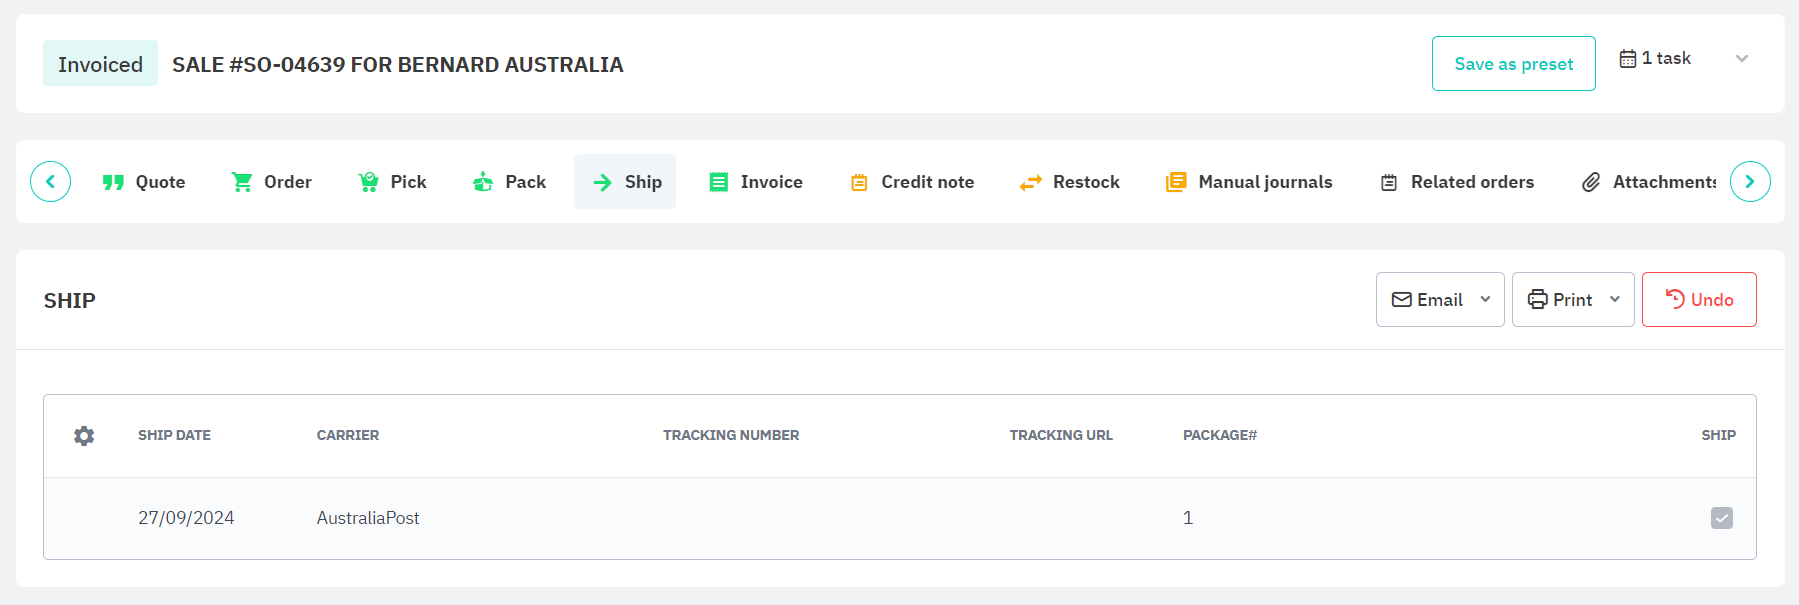The height and width of the screenshot is (605, 1799).
Task: Click the Quote tab quotation-mark icon
Action: 113,182
